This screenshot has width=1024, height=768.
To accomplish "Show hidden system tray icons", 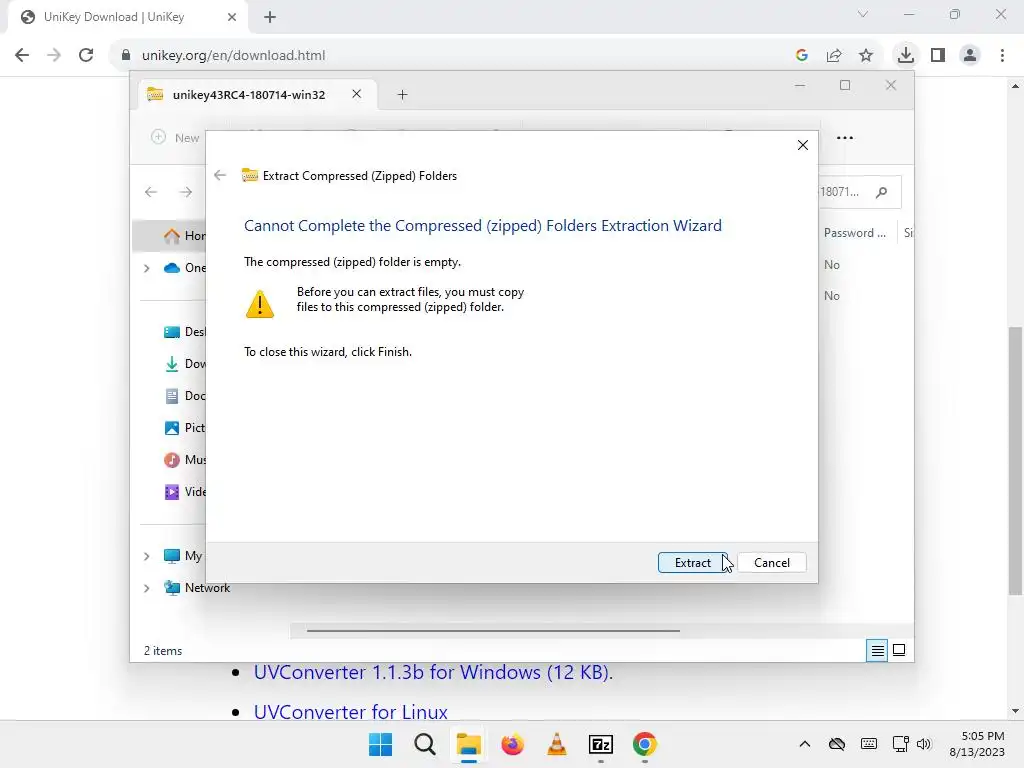I will tap(805, 744).
